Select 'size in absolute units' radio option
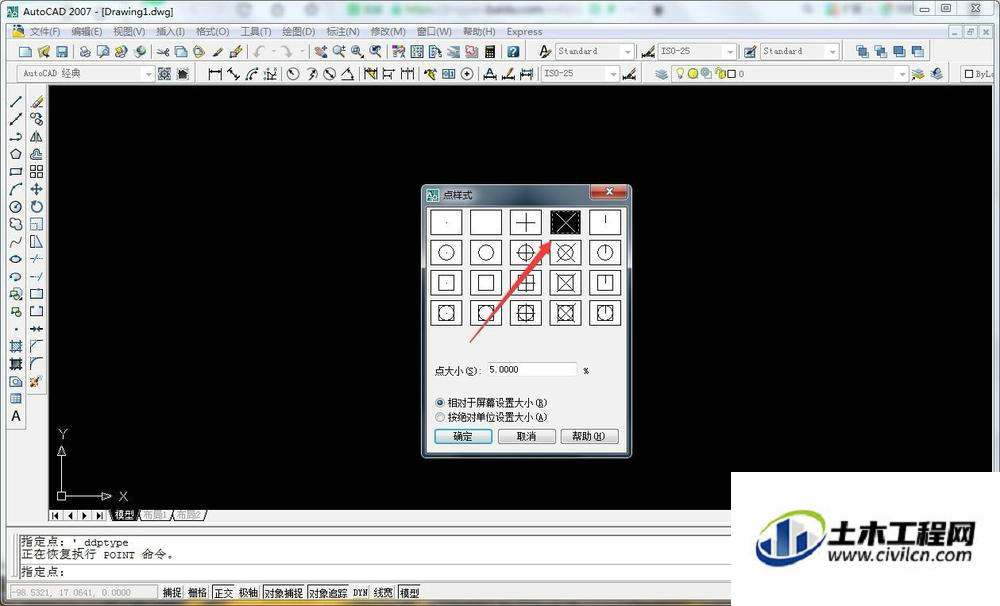Viewport: 1000px width, 606px height. click(439, 417)
